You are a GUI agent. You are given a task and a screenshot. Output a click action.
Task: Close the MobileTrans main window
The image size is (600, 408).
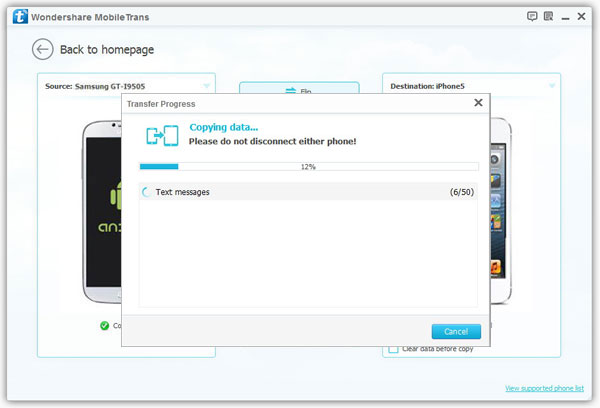[x=581, y=16]
